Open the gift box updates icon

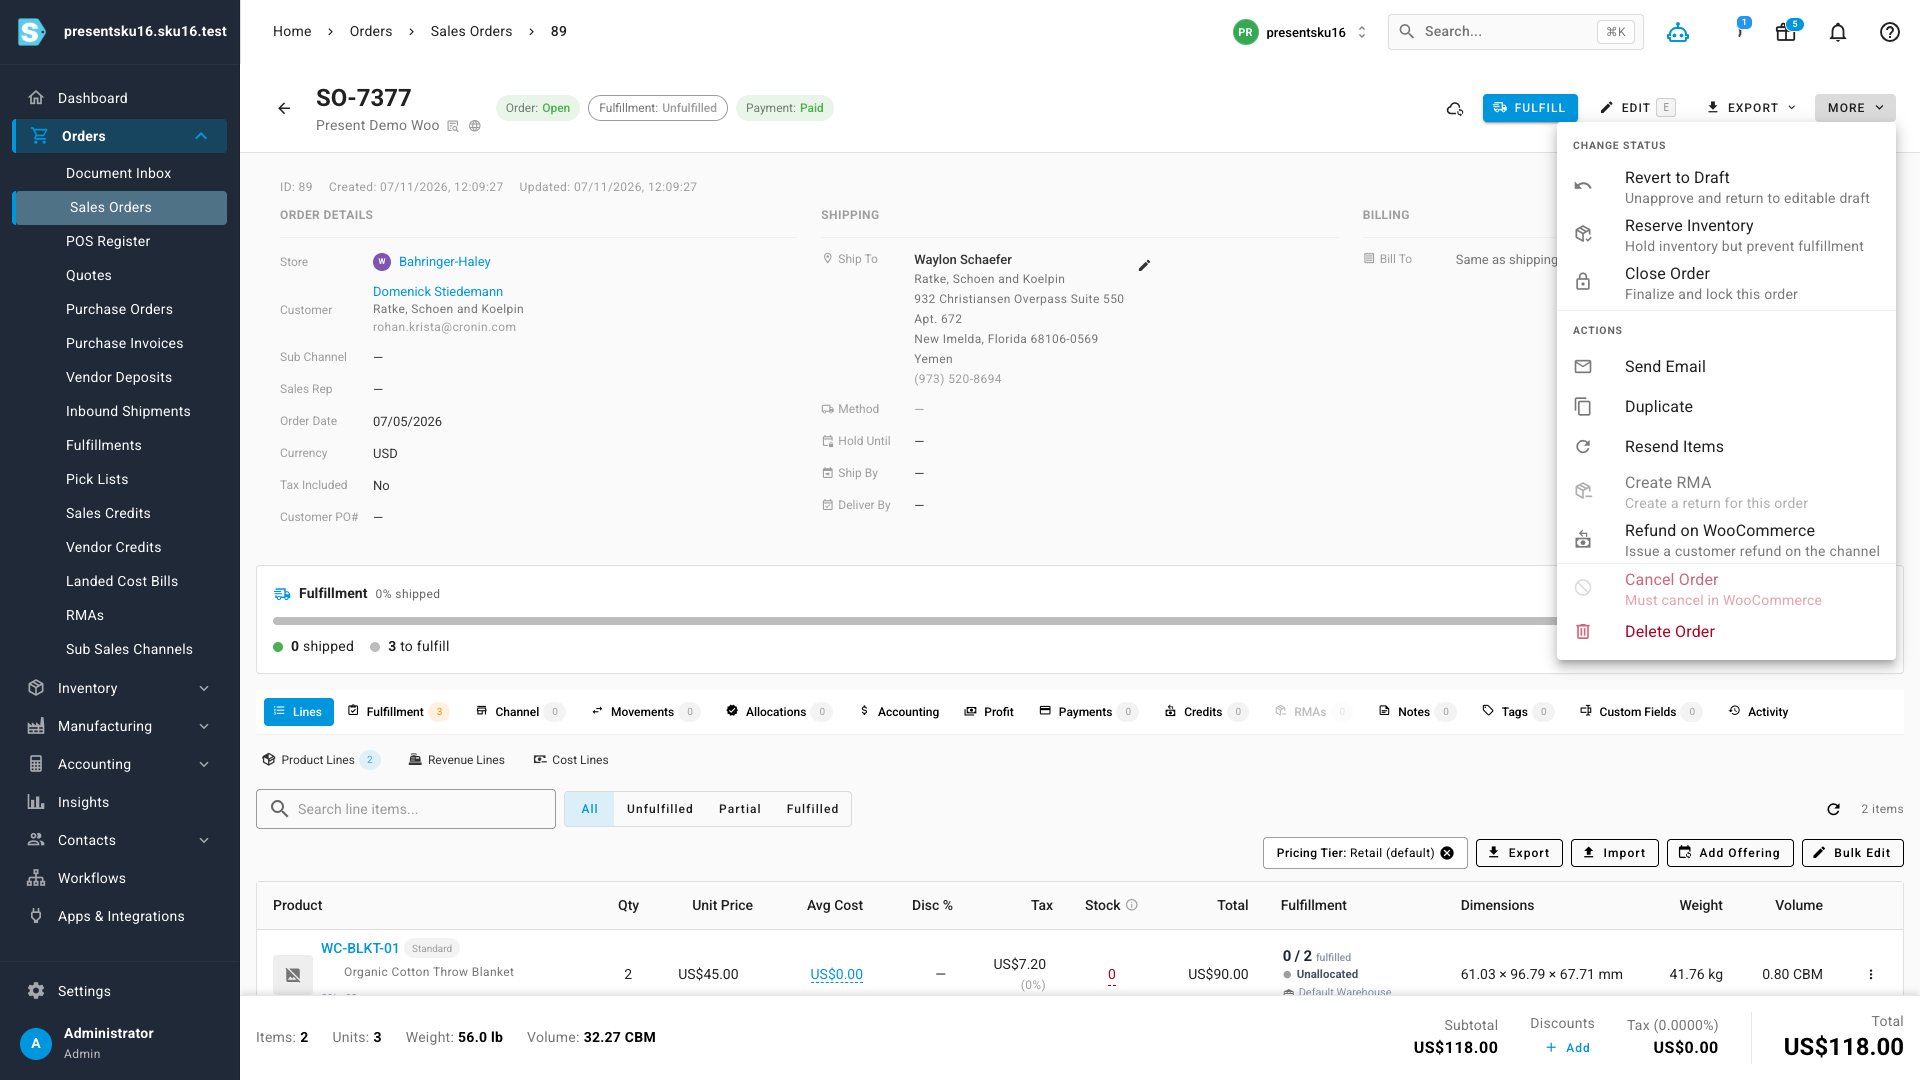[x=1786, y=32]
